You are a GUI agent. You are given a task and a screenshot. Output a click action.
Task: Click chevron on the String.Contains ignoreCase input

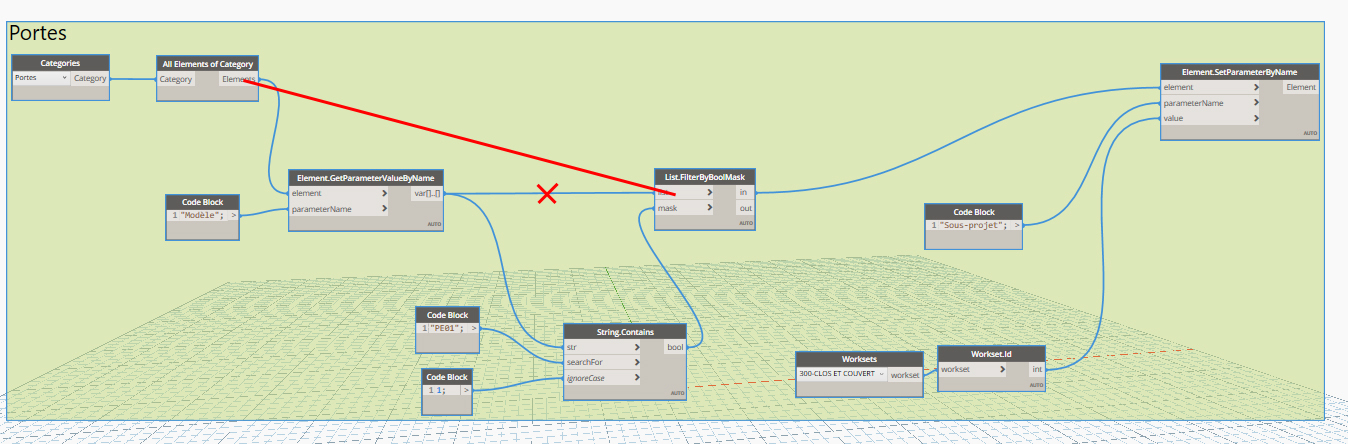(x=637, y=378)
